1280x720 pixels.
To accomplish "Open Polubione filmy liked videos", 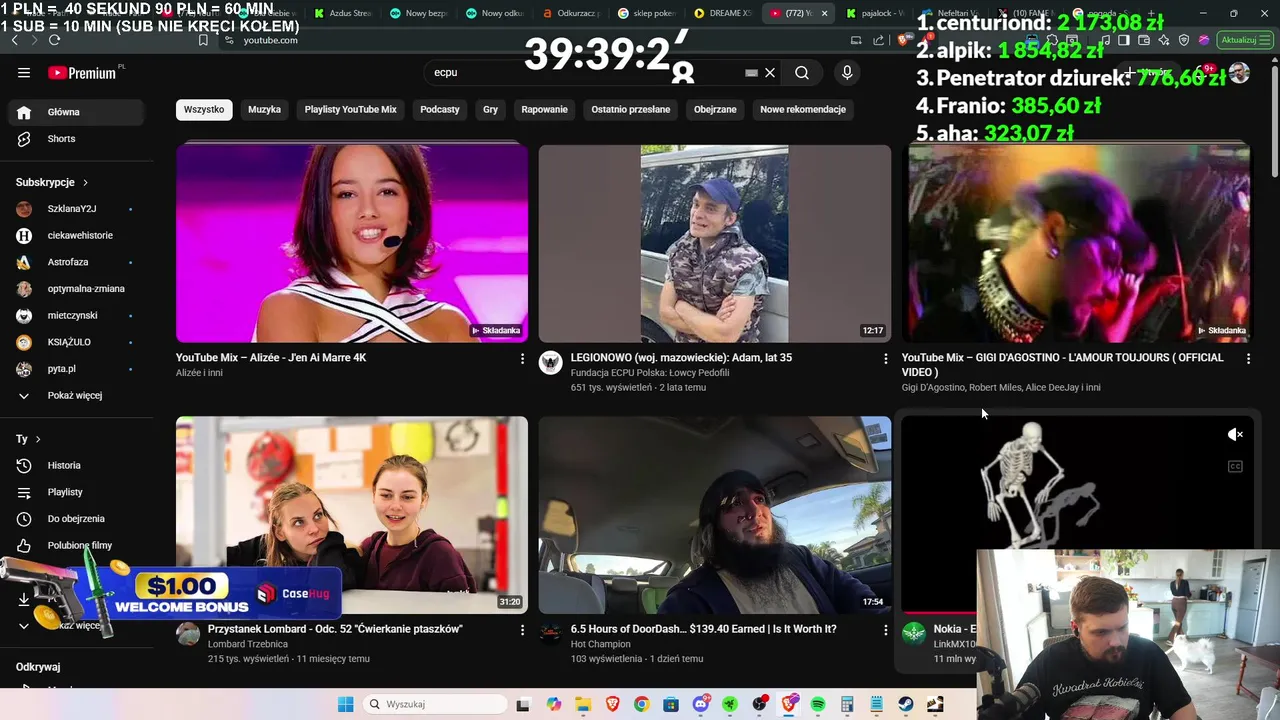I will (78, 545).
